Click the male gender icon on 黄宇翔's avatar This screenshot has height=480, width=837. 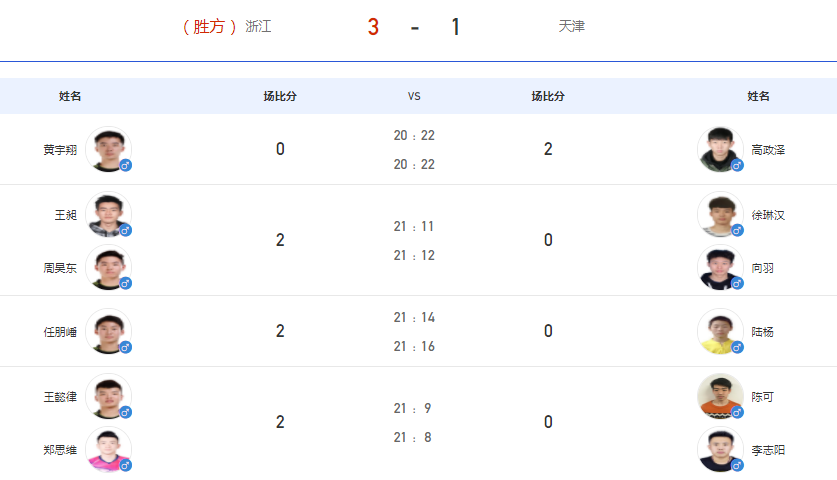(x=125, y=165)
